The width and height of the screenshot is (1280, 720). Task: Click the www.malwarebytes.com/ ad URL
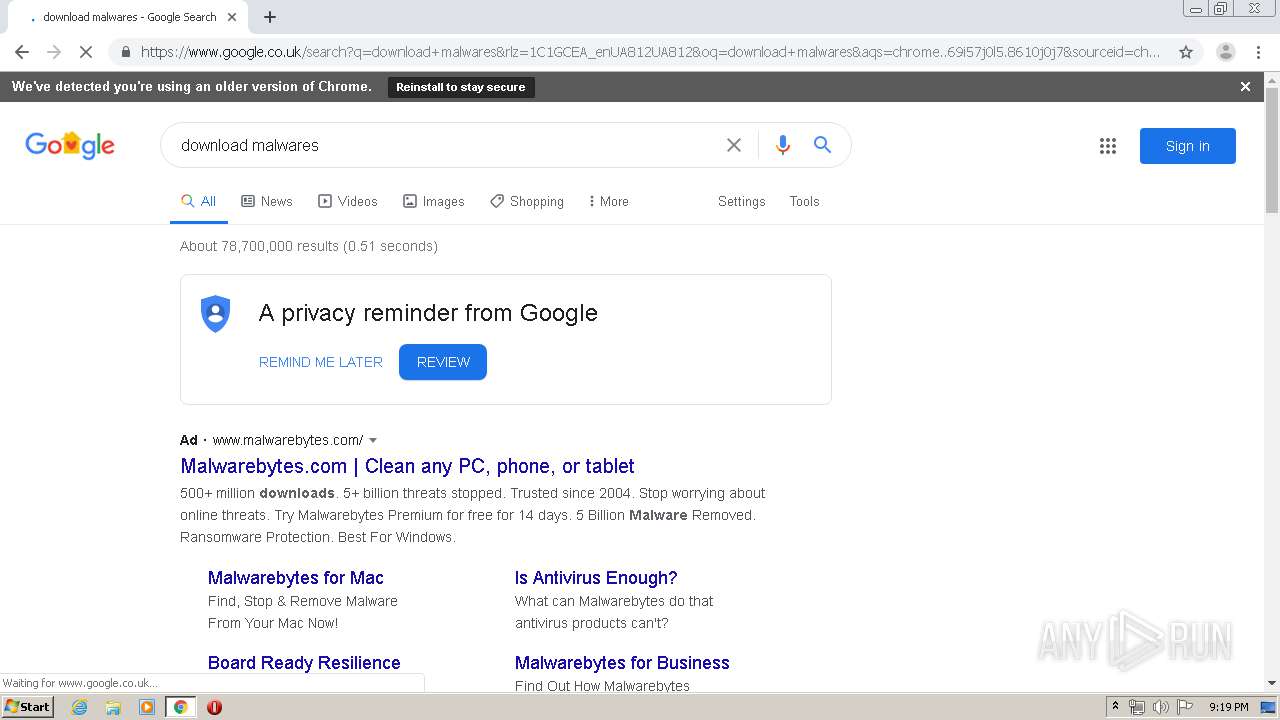(288, 440)
